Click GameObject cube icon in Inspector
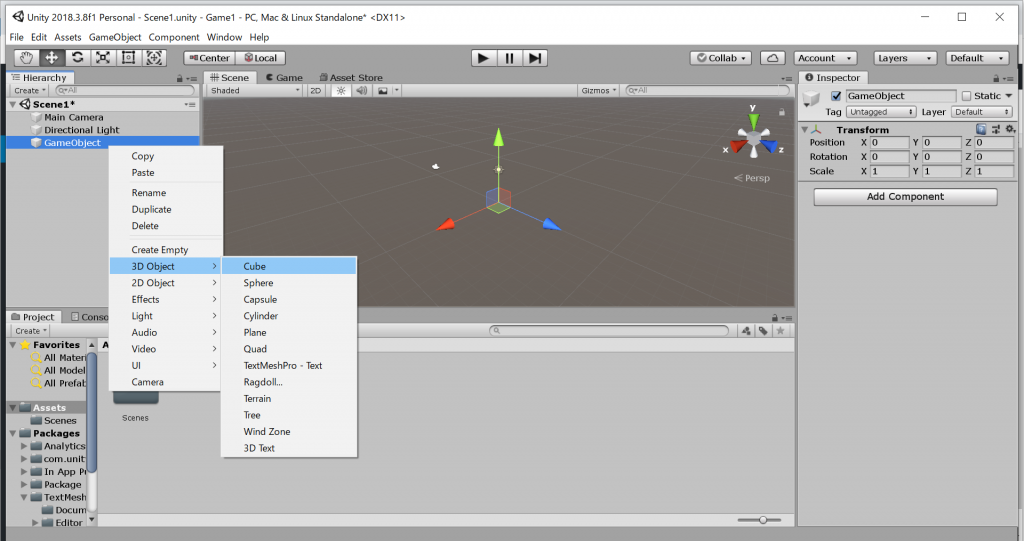Viewport: 1024px width, 541px height. (x=811, y=98)
